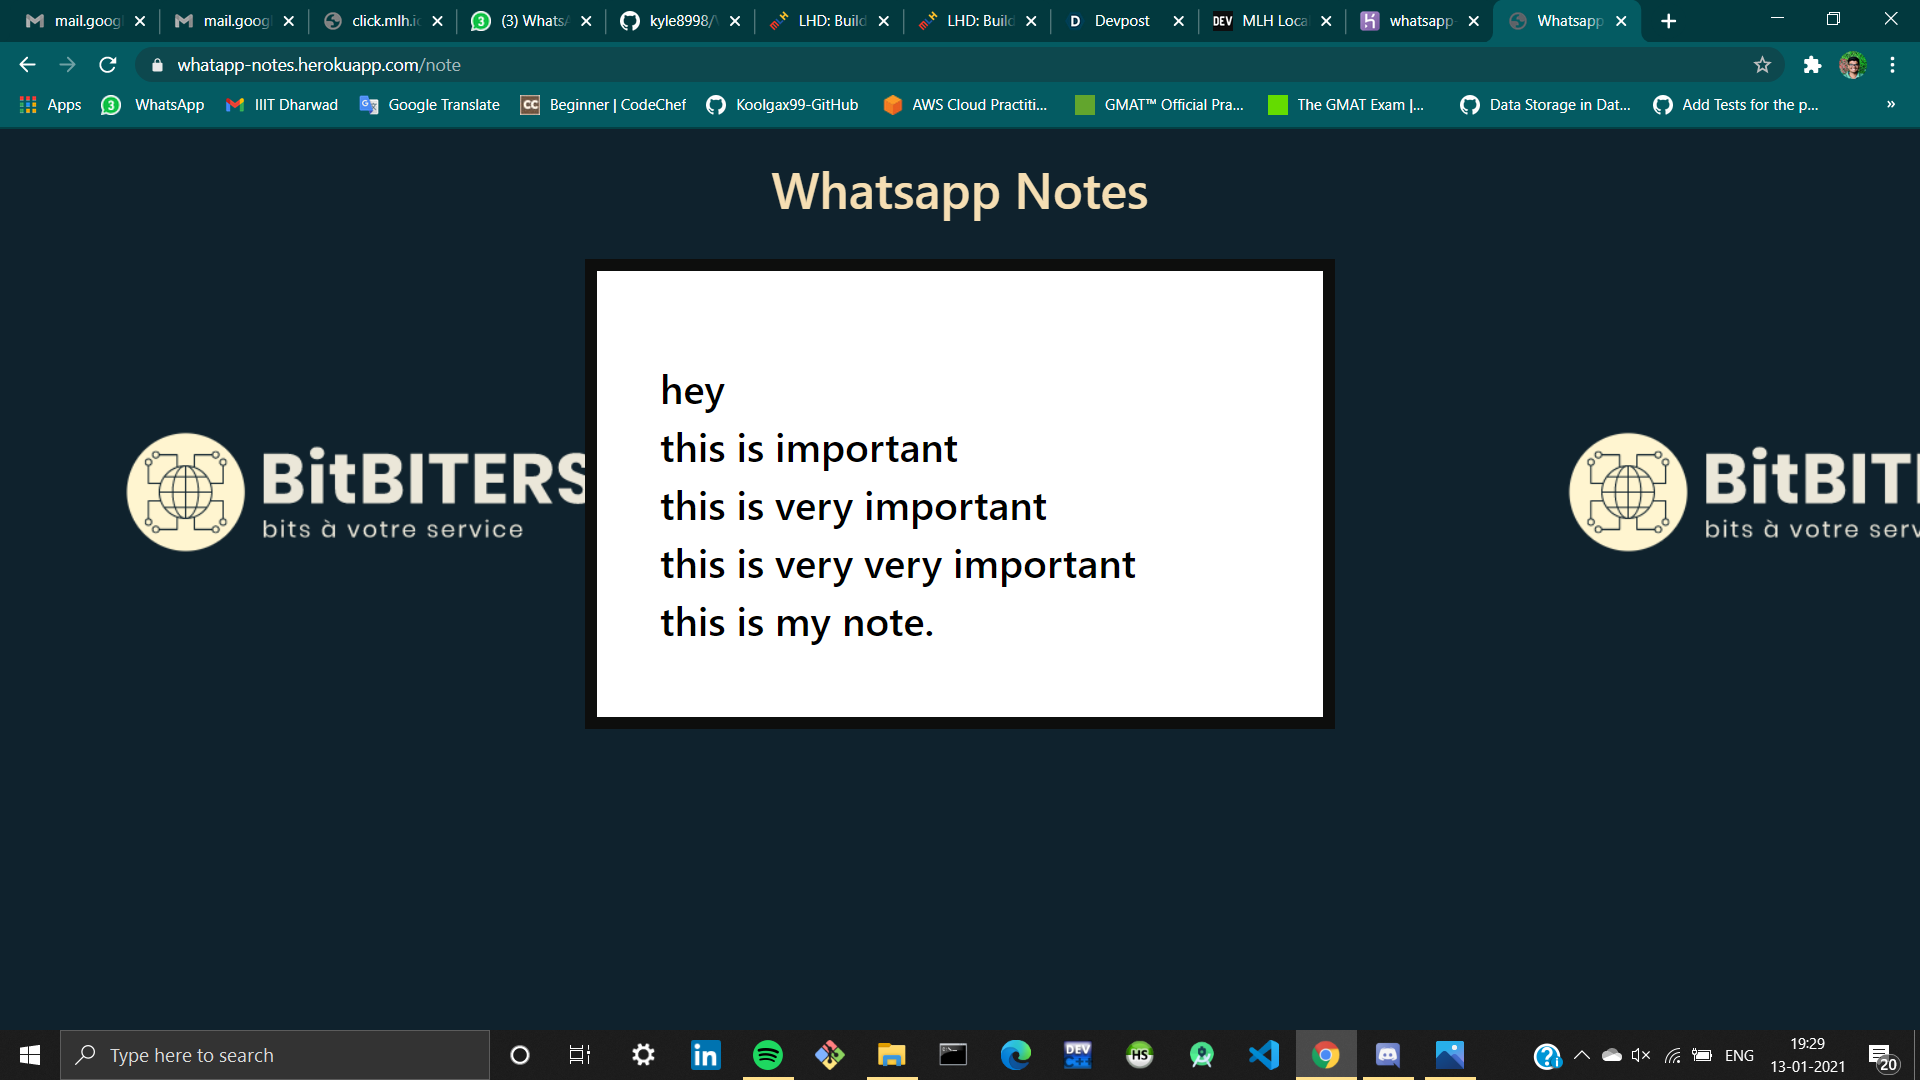Show hidden system tray icons
This screenshot has width=1920, height=1080.
click(x=1582, y=1055)
